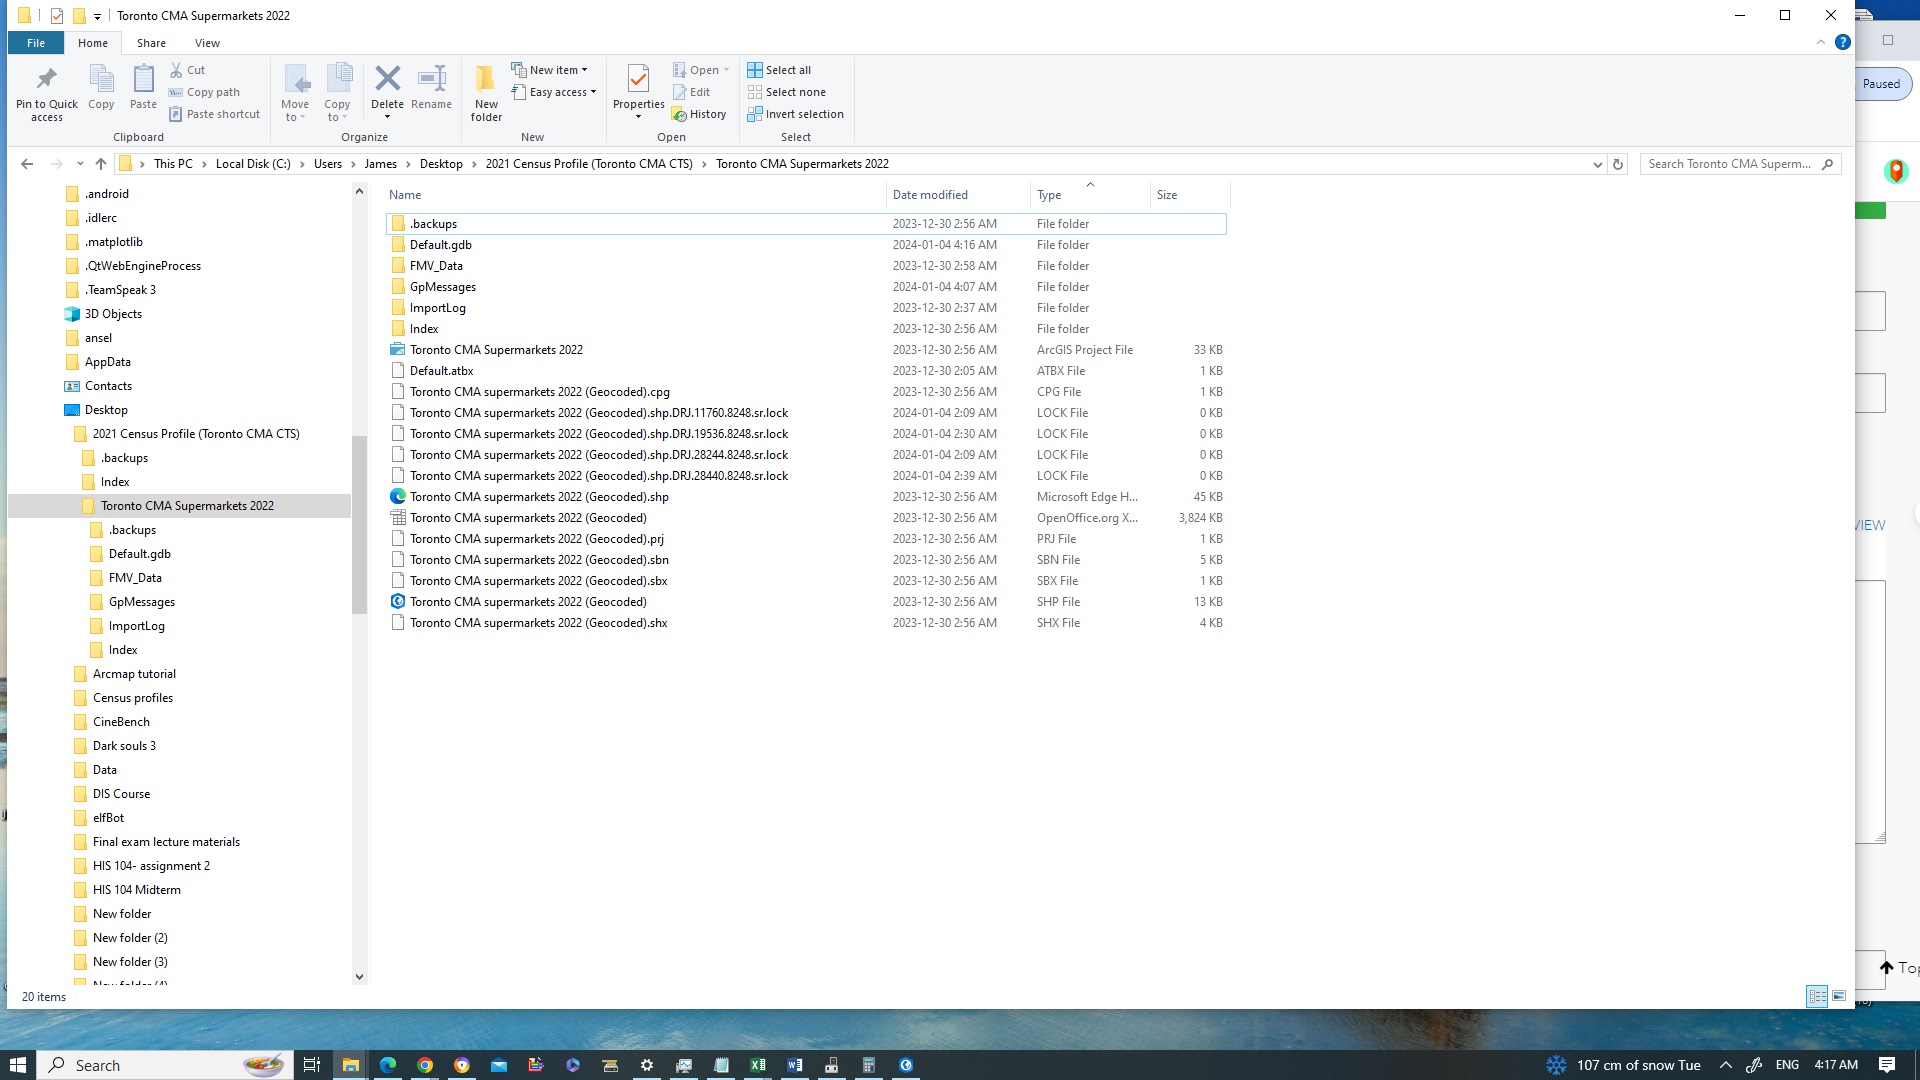Open Properties for the selection

[x=638, y=88]
